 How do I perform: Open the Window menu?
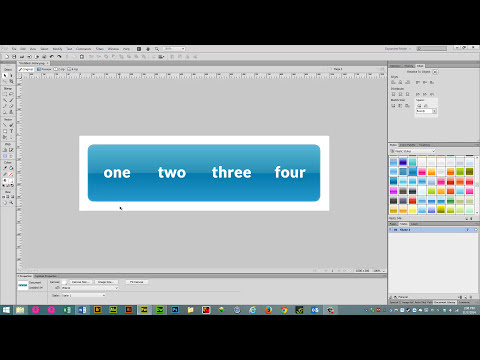[x=113, y=49]
